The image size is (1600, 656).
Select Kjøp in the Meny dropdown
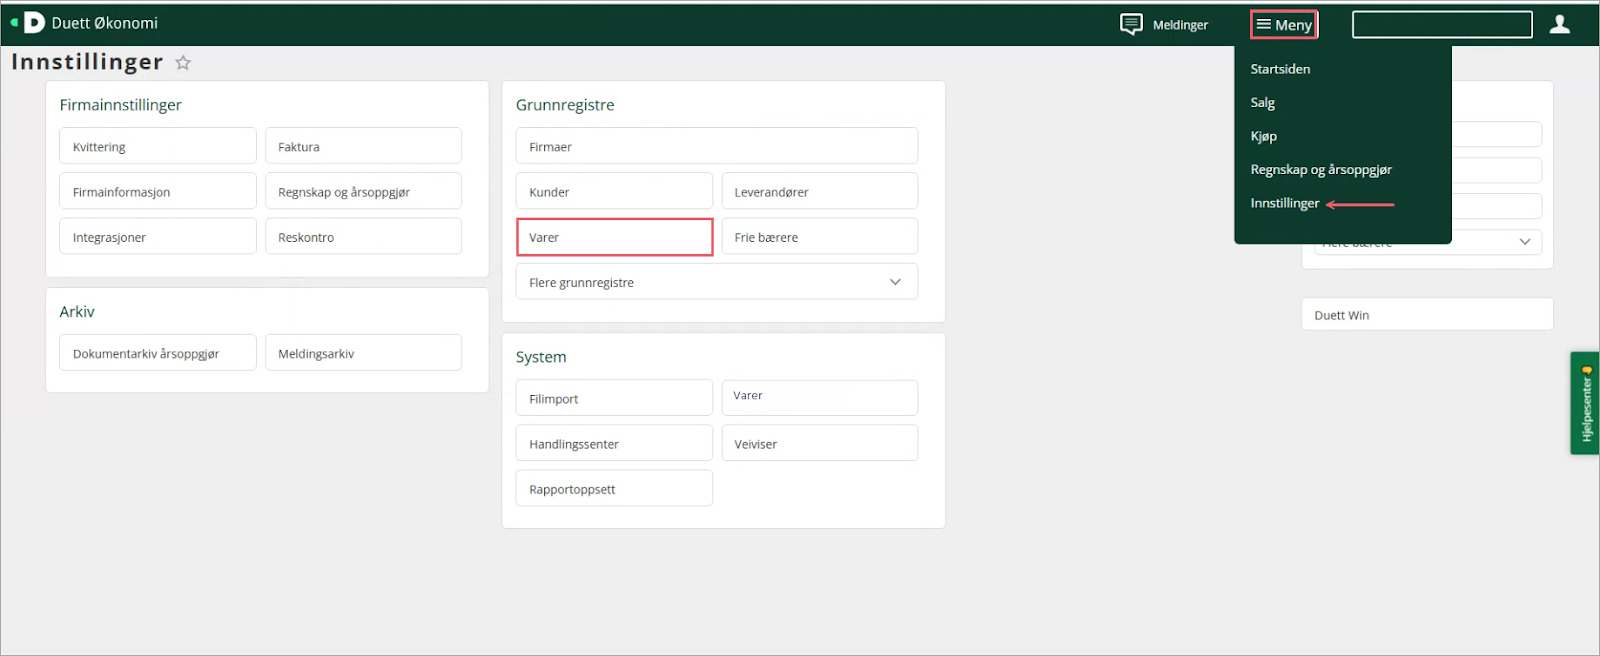(x=1263, y=136)
